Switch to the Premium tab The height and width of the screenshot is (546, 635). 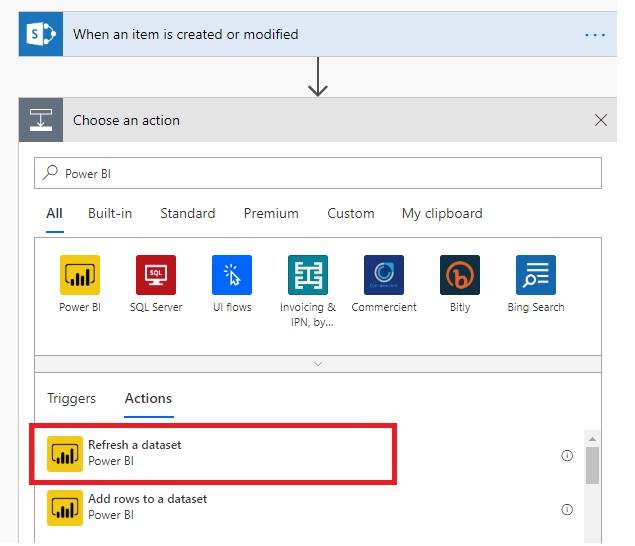(271, 213)
